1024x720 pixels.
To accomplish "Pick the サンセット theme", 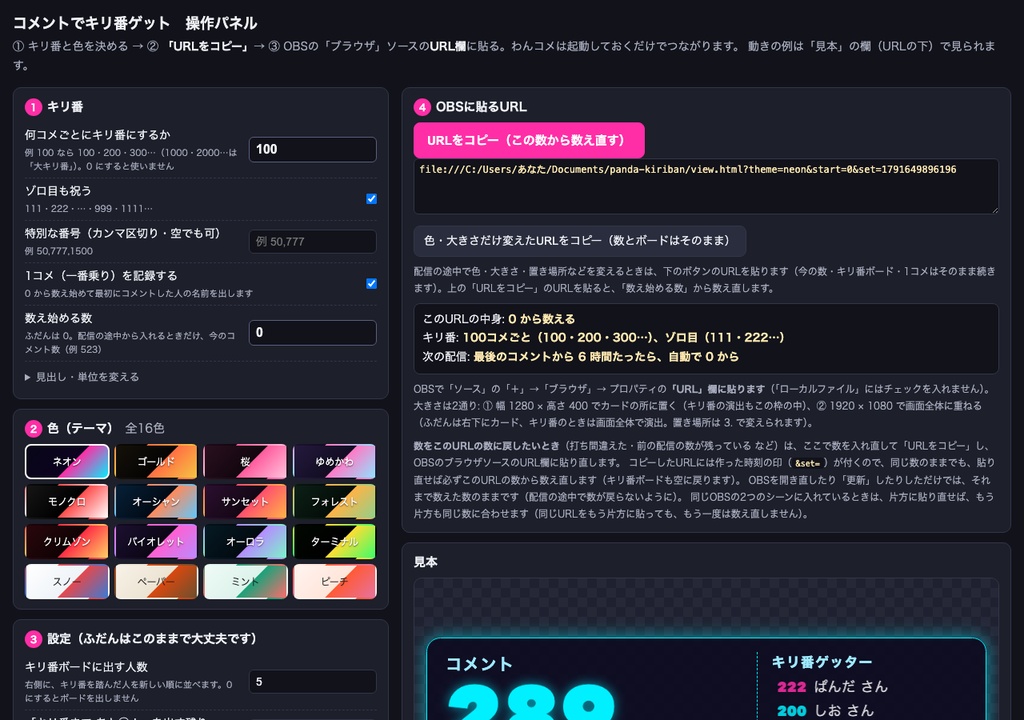I will 245,501.
